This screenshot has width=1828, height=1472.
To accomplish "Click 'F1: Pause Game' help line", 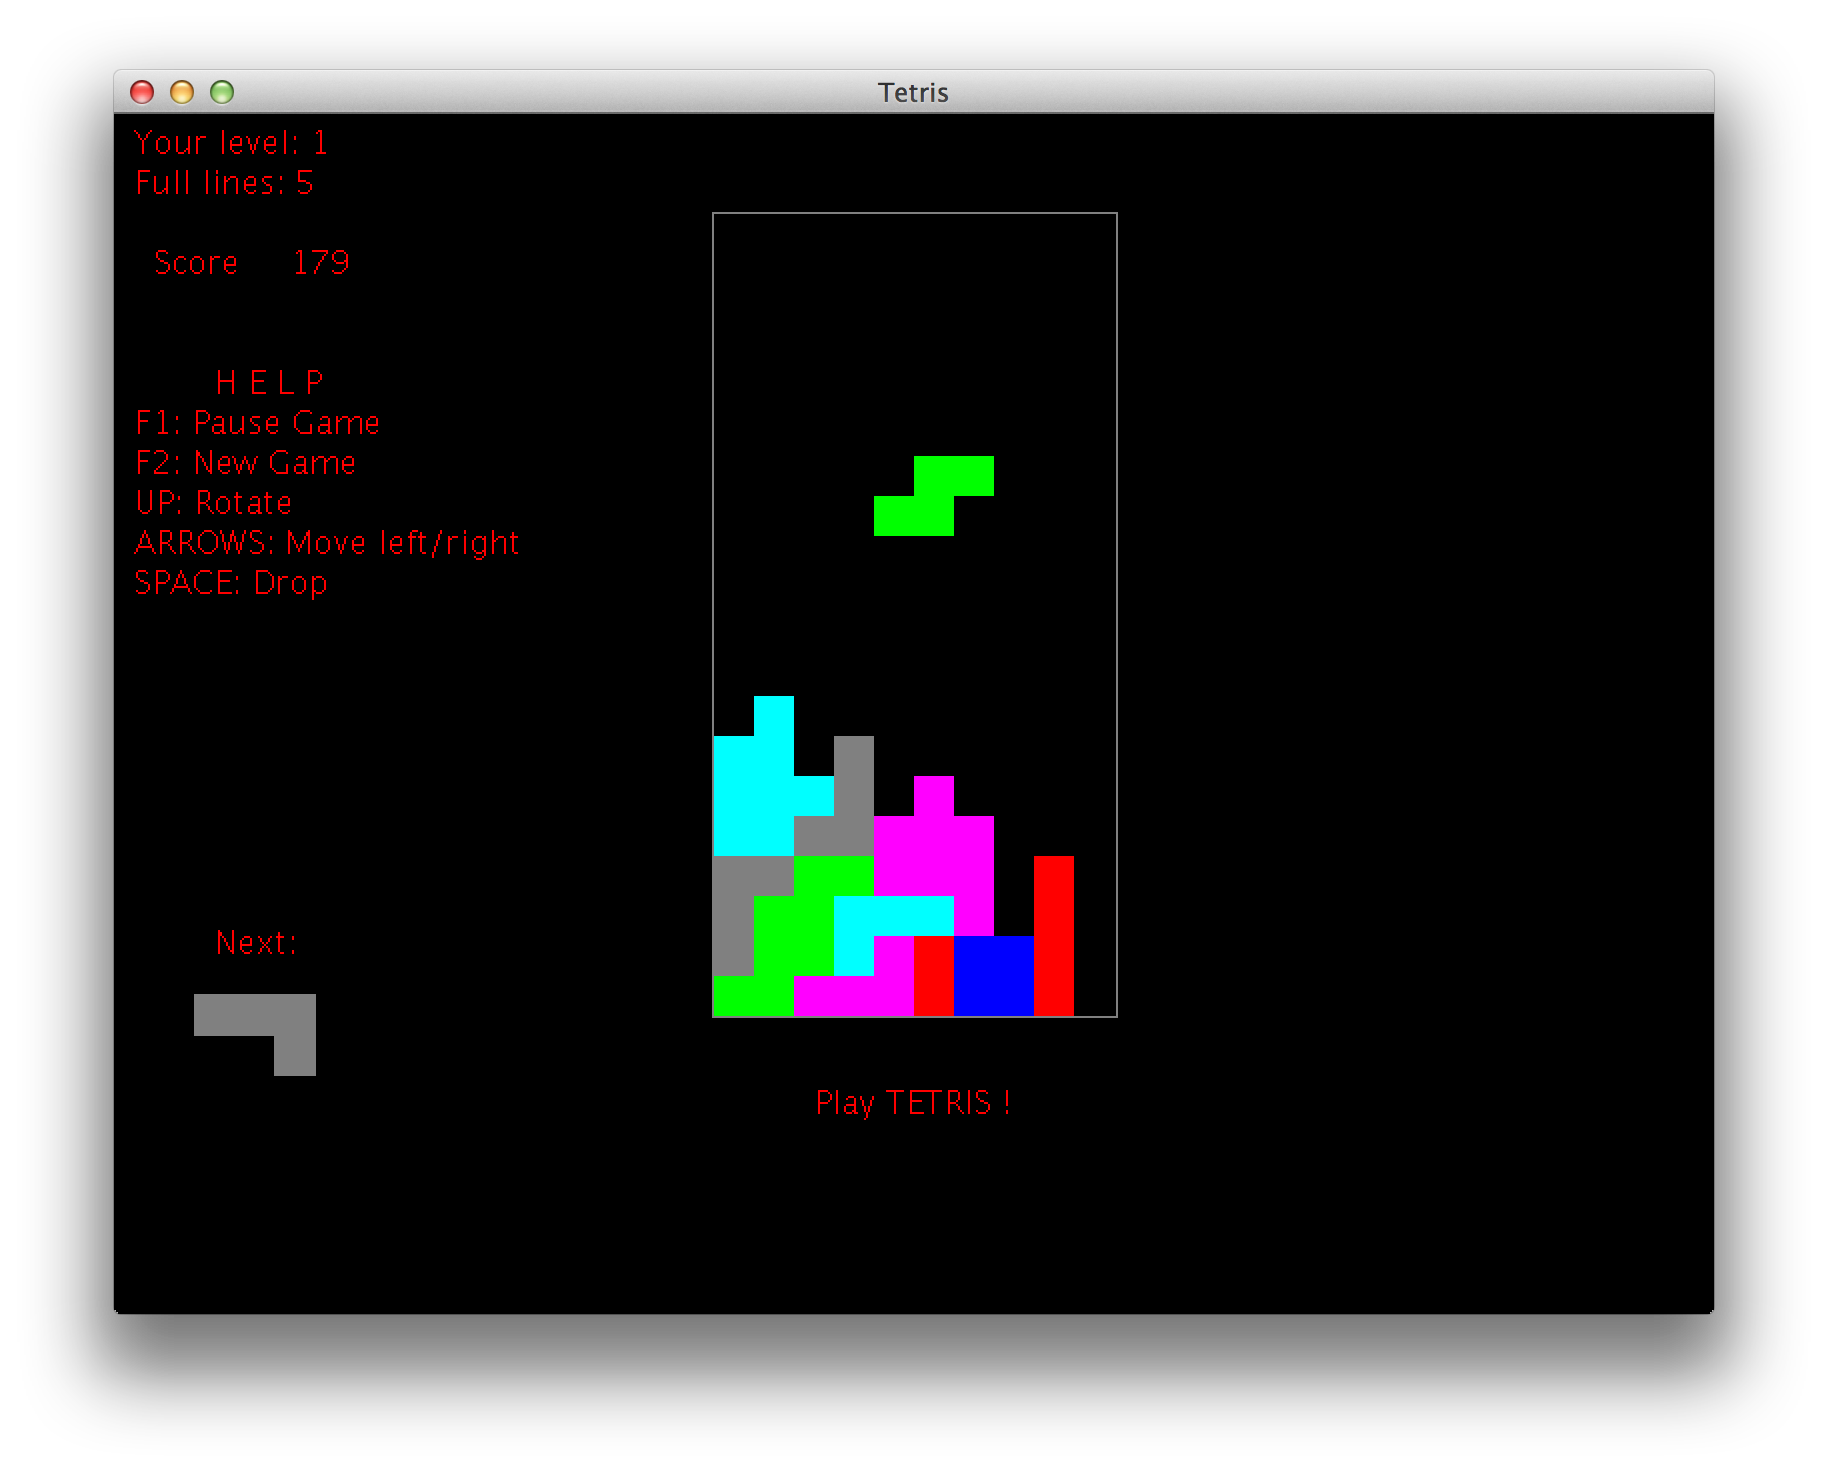I will click(257, 423).
